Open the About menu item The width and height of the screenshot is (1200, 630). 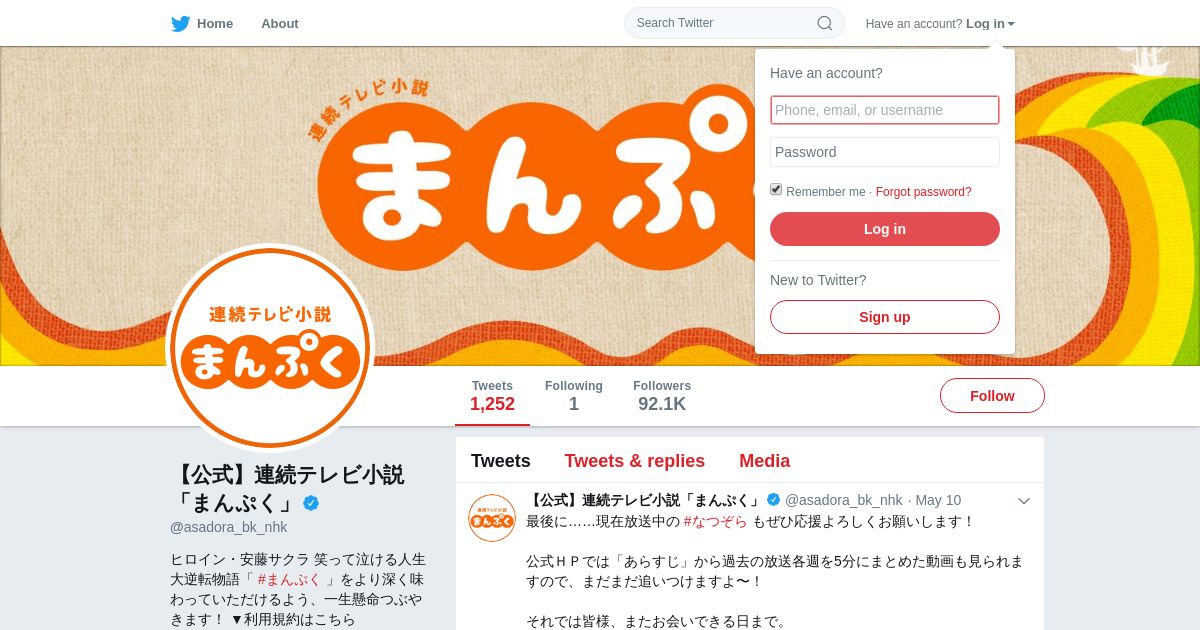coord(280,23)
